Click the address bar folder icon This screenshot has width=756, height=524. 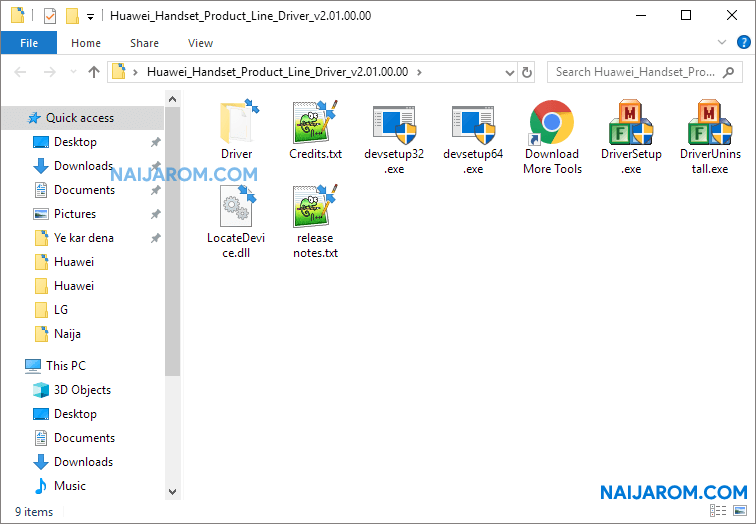(x=119, y=72)
